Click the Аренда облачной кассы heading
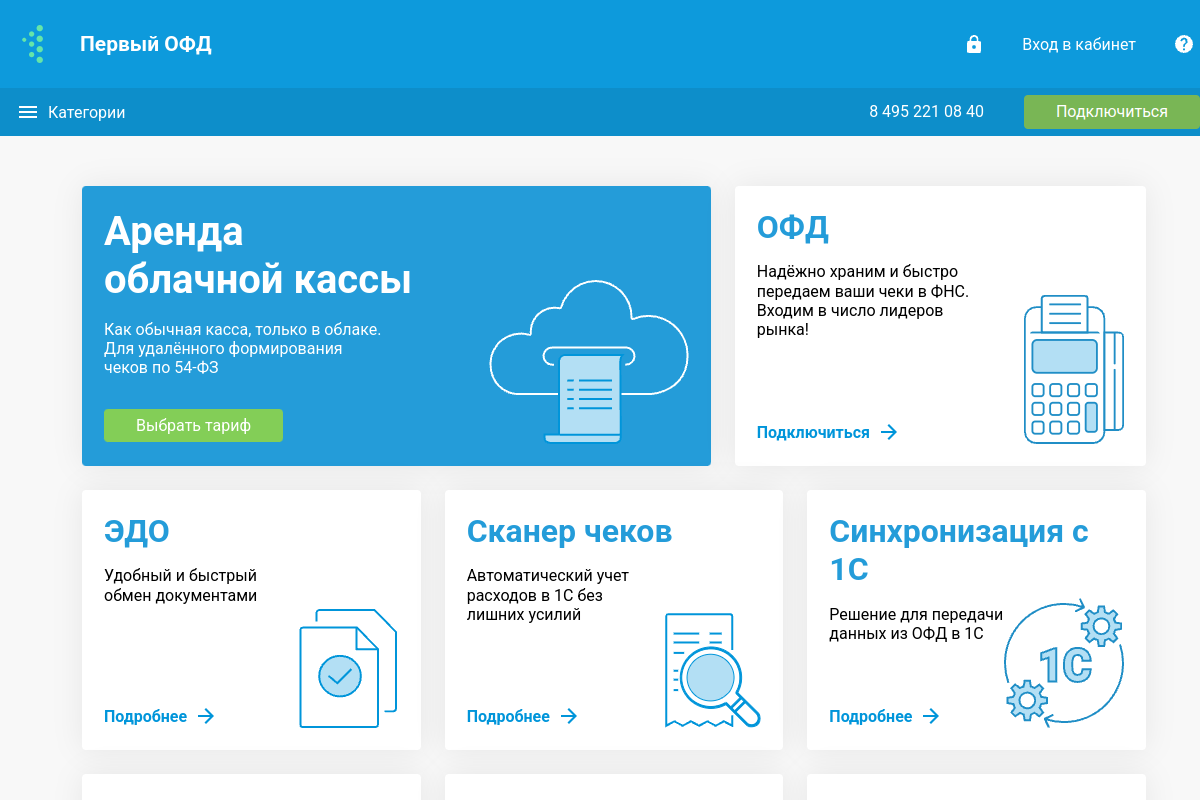 point(258,256)
